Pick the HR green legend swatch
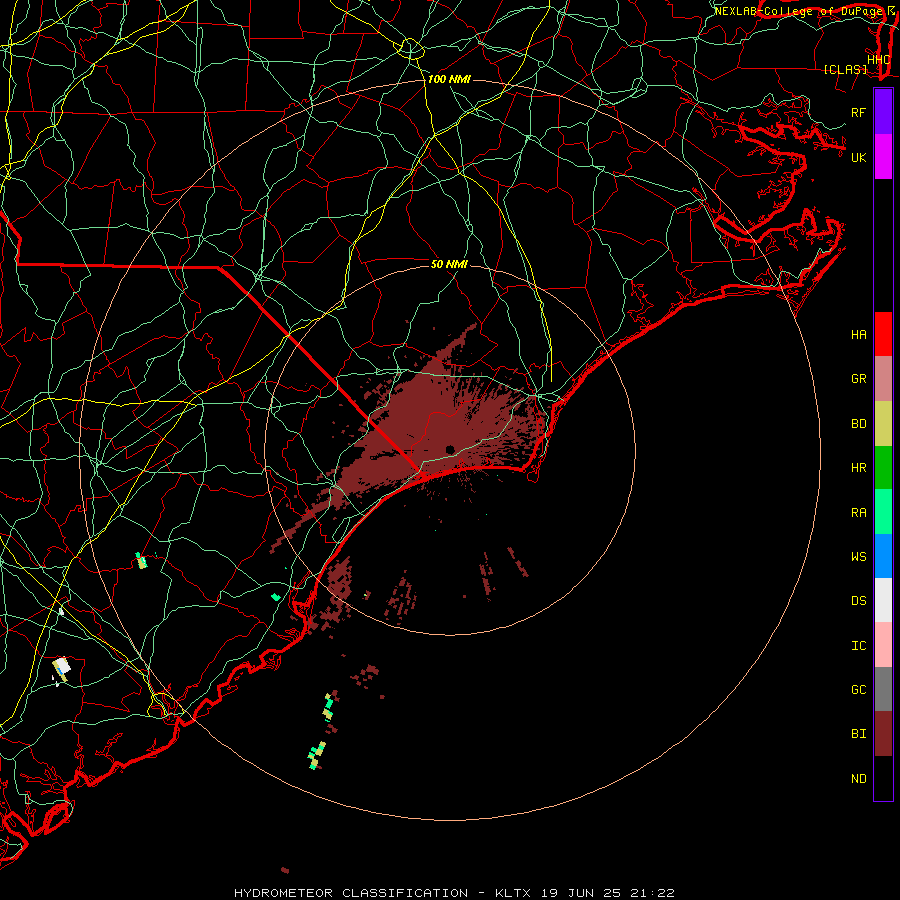900x900 pixels. (883, 468)
